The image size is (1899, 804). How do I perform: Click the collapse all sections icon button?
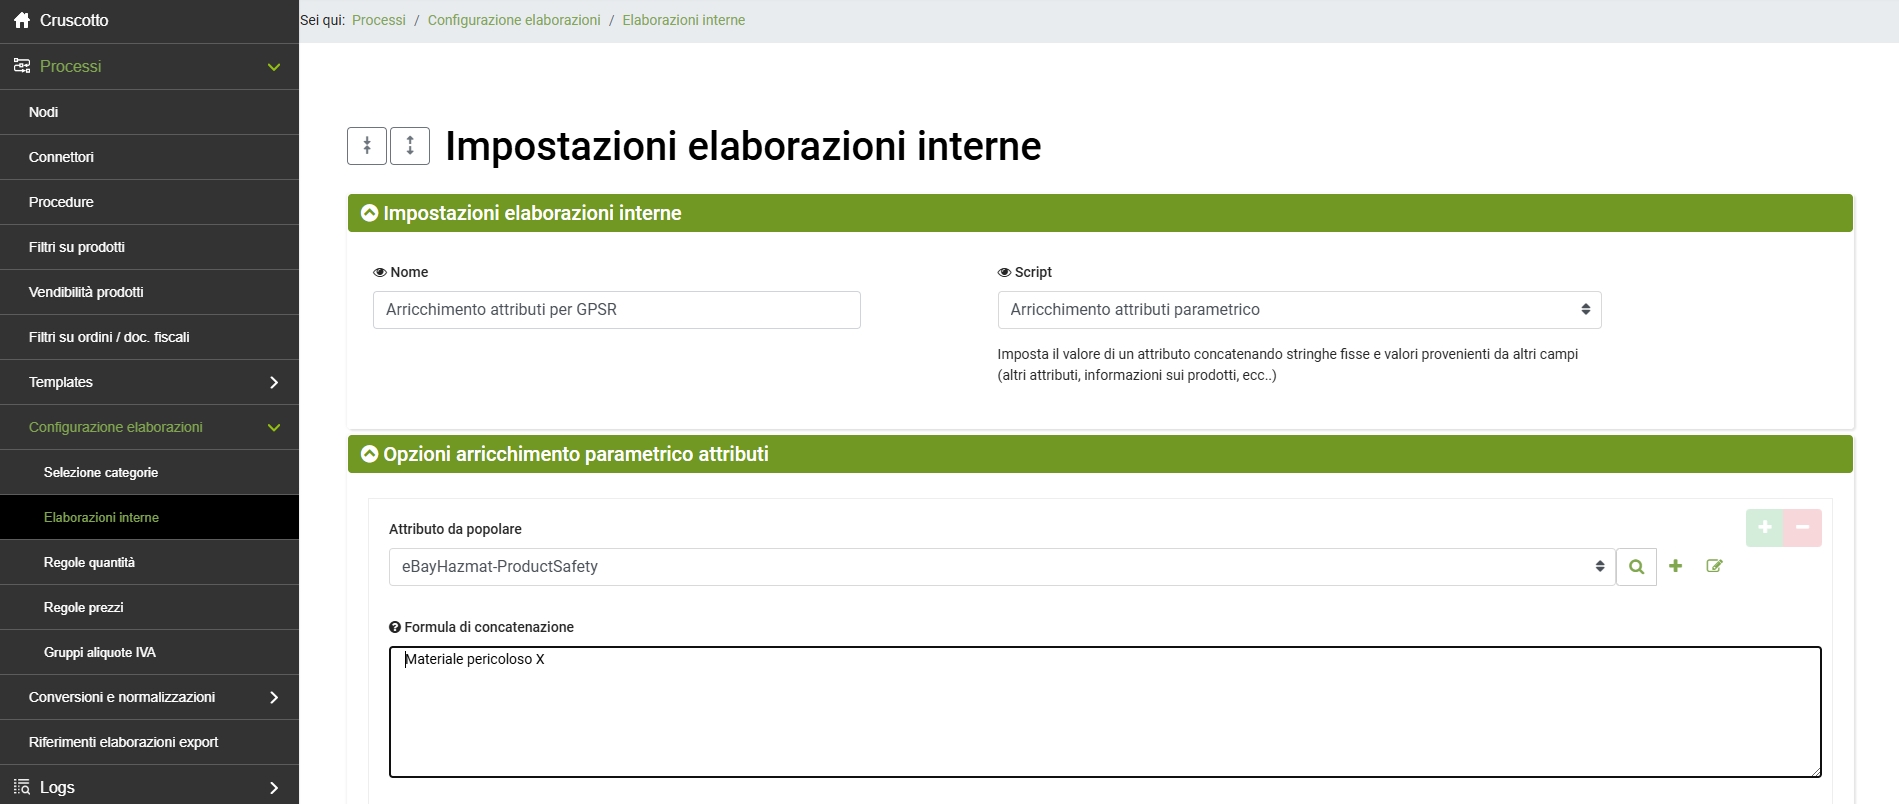tap(367, 146)
